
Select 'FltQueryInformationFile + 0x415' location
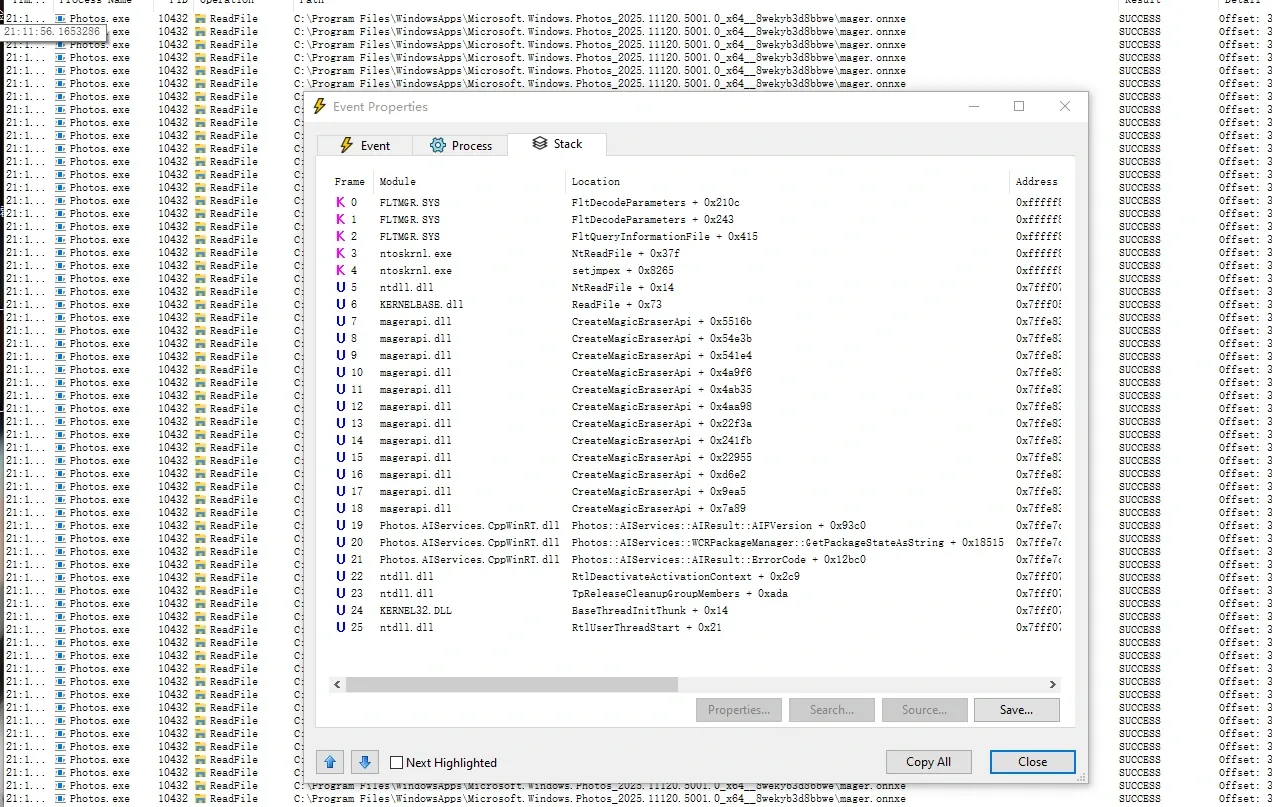[x=665, y=237]
